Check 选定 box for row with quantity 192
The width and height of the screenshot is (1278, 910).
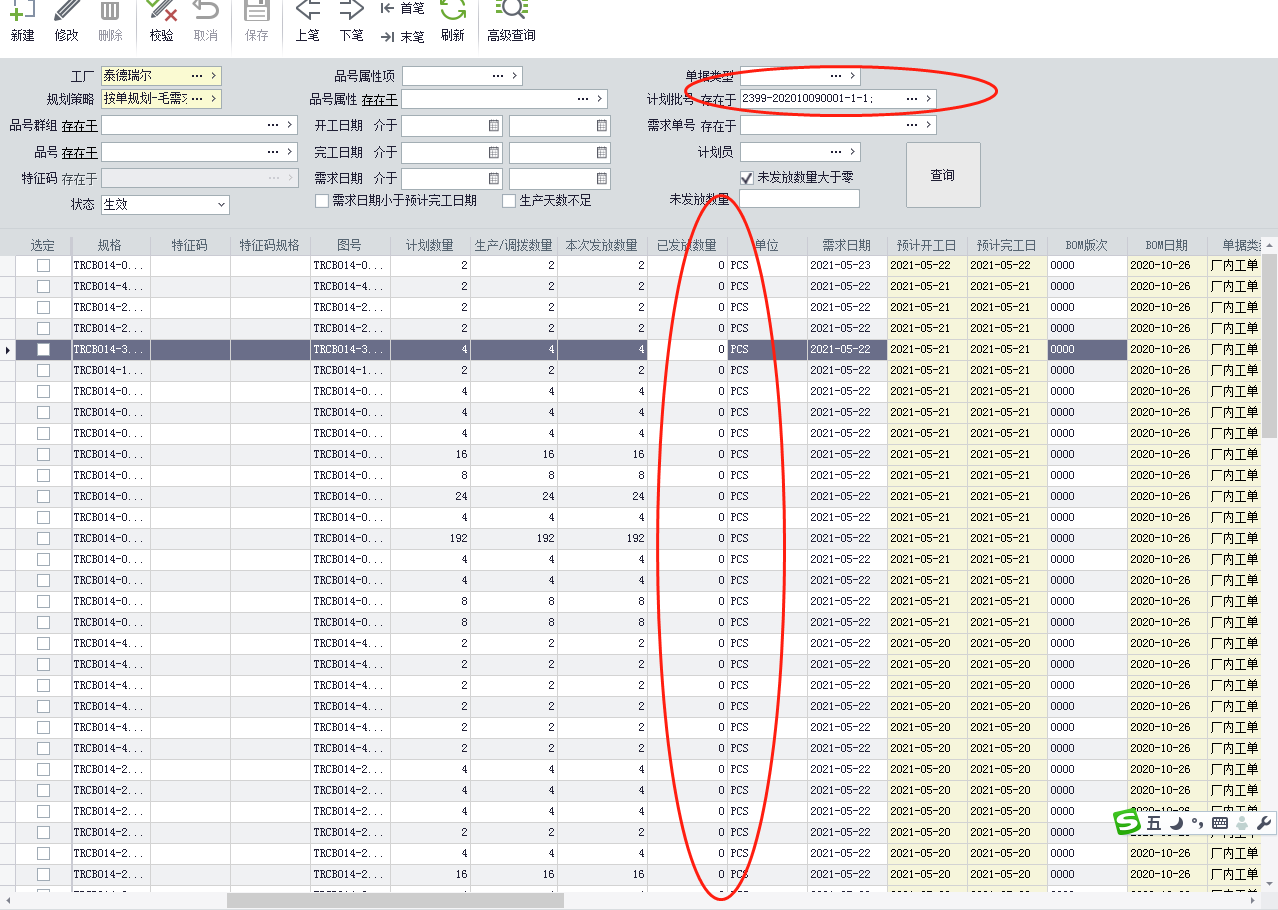point(43,539)
